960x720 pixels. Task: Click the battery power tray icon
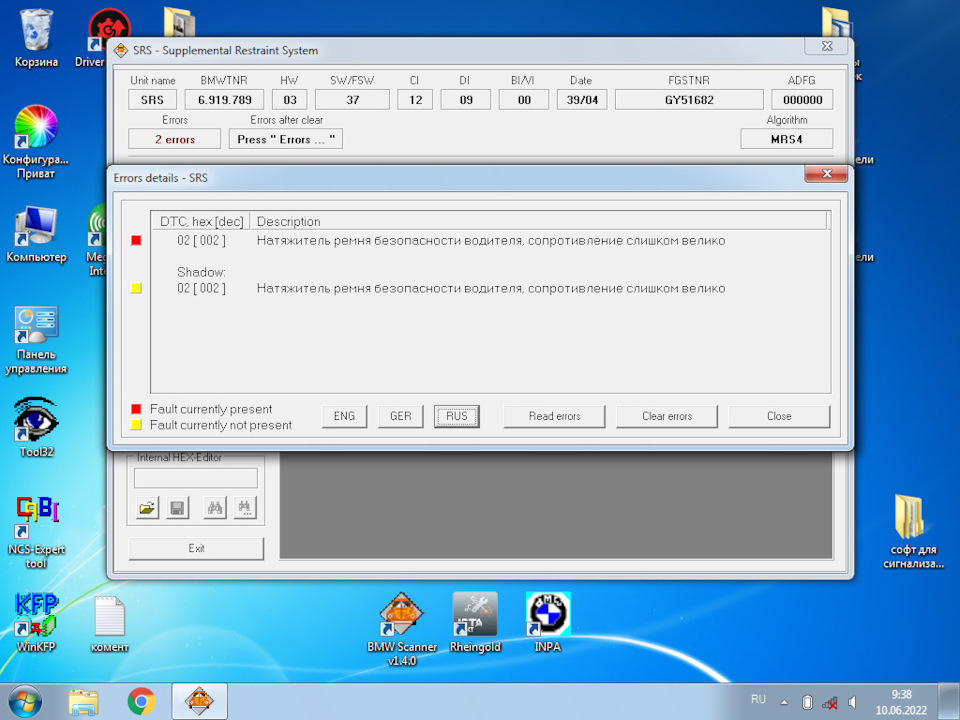(x=807, y=702)
